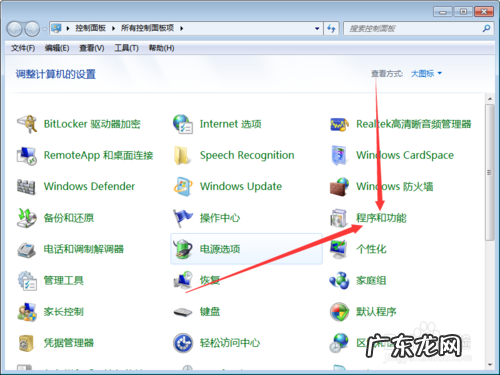Open the 默认程序 icon
The image size is (500, 375).
click(x=339, y=312)
